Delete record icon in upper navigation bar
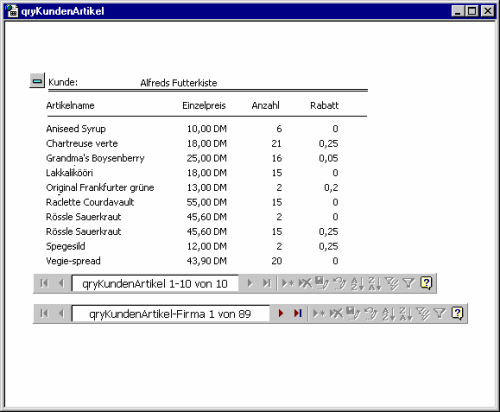500x412 pixels. (x=305, y=283)
